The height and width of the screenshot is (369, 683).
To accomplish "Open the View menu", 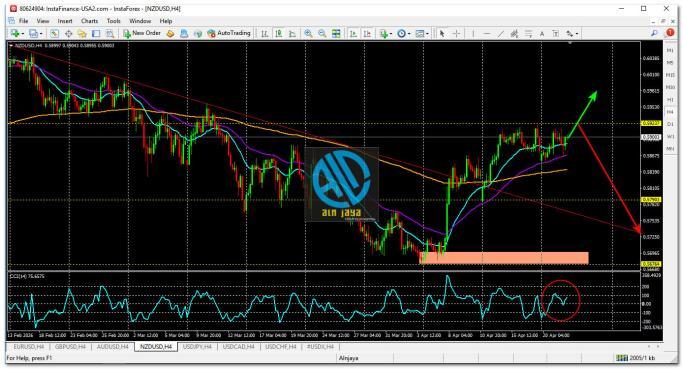I will [43, 21].
